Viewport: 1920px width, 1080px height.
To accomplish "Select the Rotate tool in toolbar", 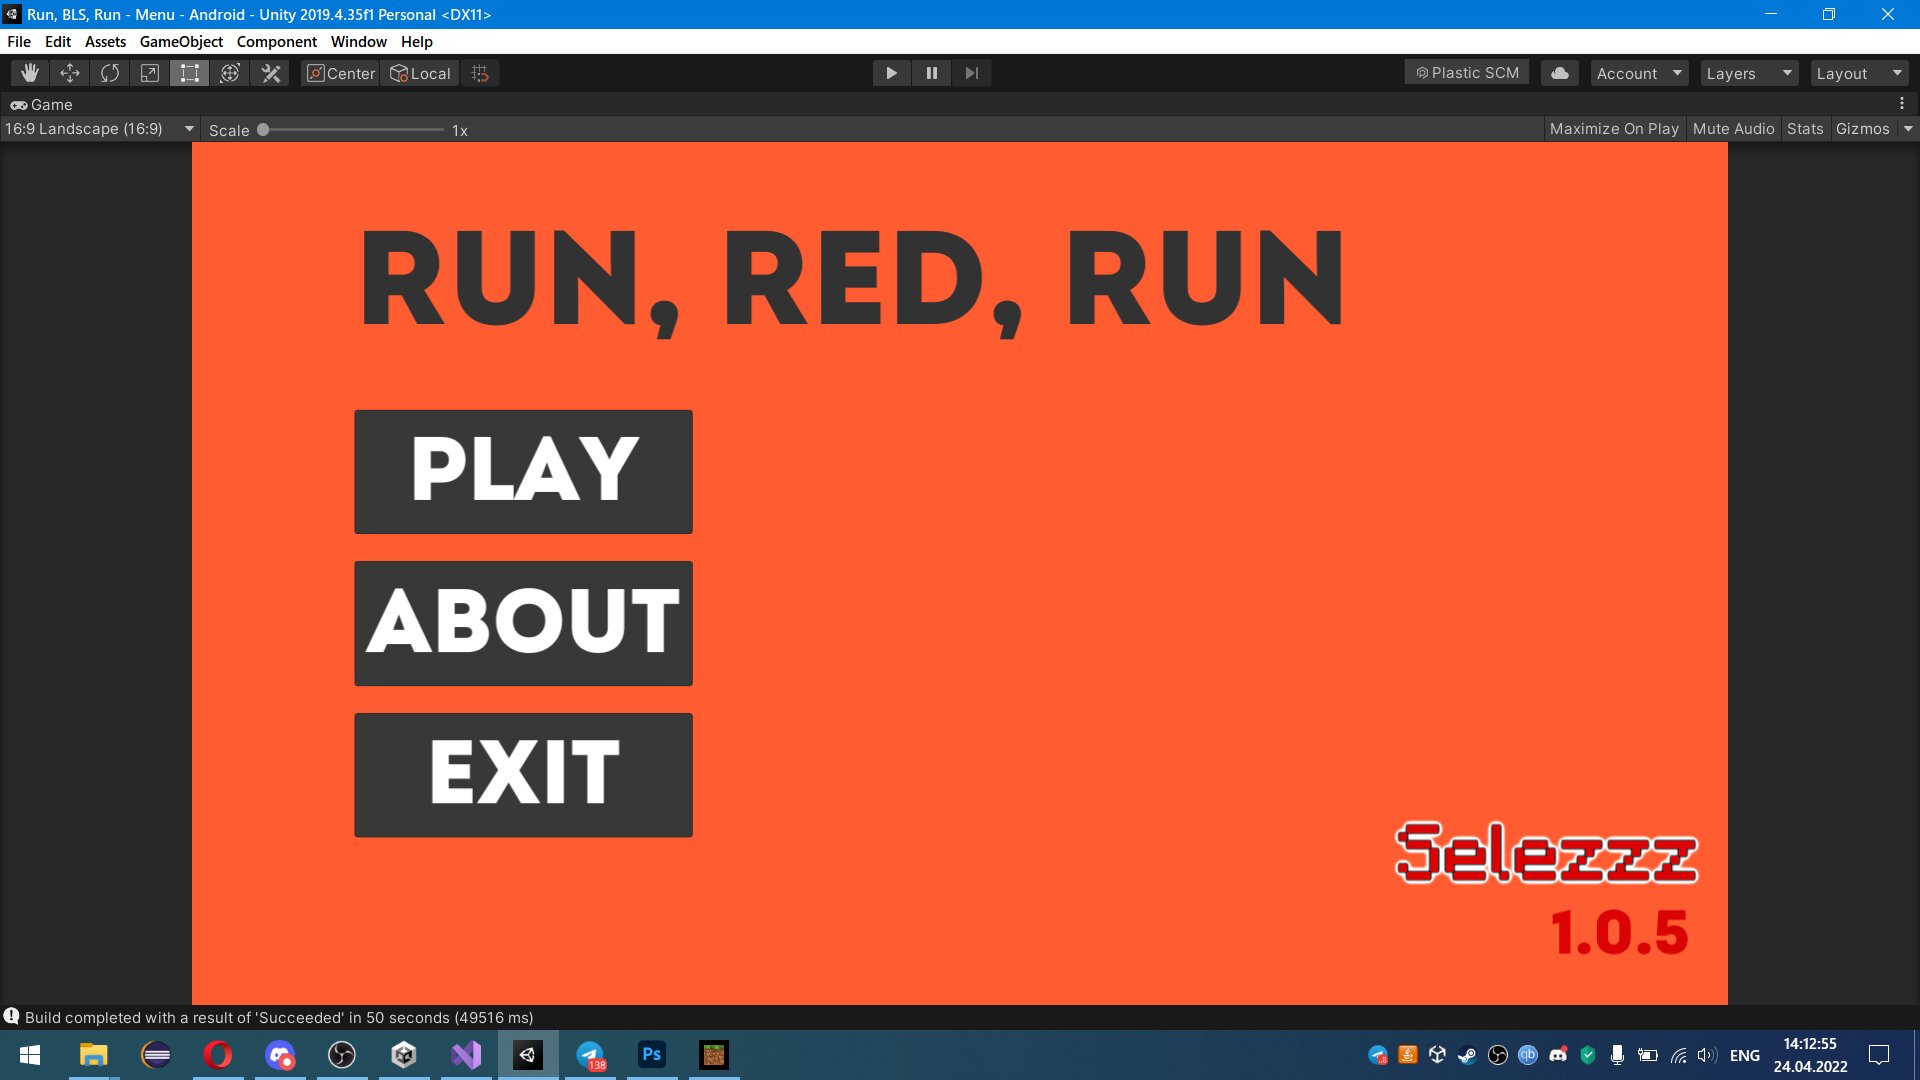I will (x=109, y=73).
